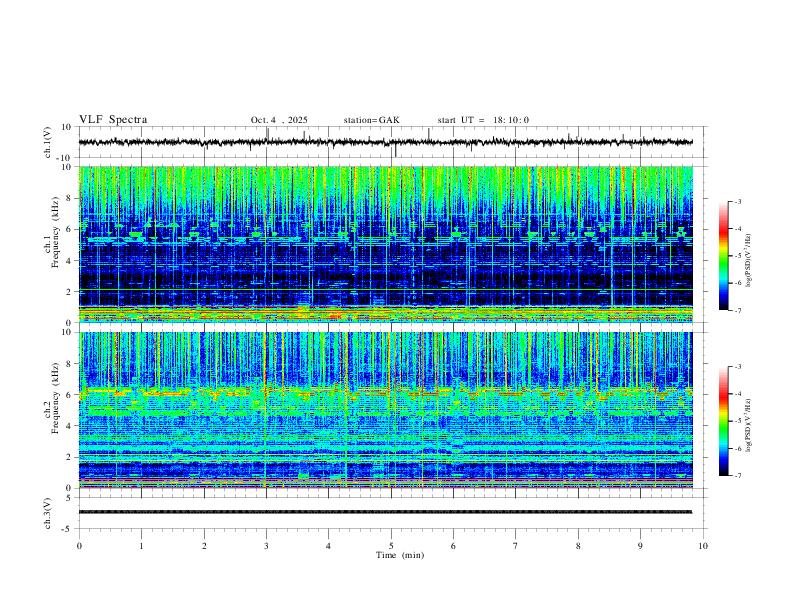
Task: Click the time axis tick label '3'
Action: coord(266,546)
